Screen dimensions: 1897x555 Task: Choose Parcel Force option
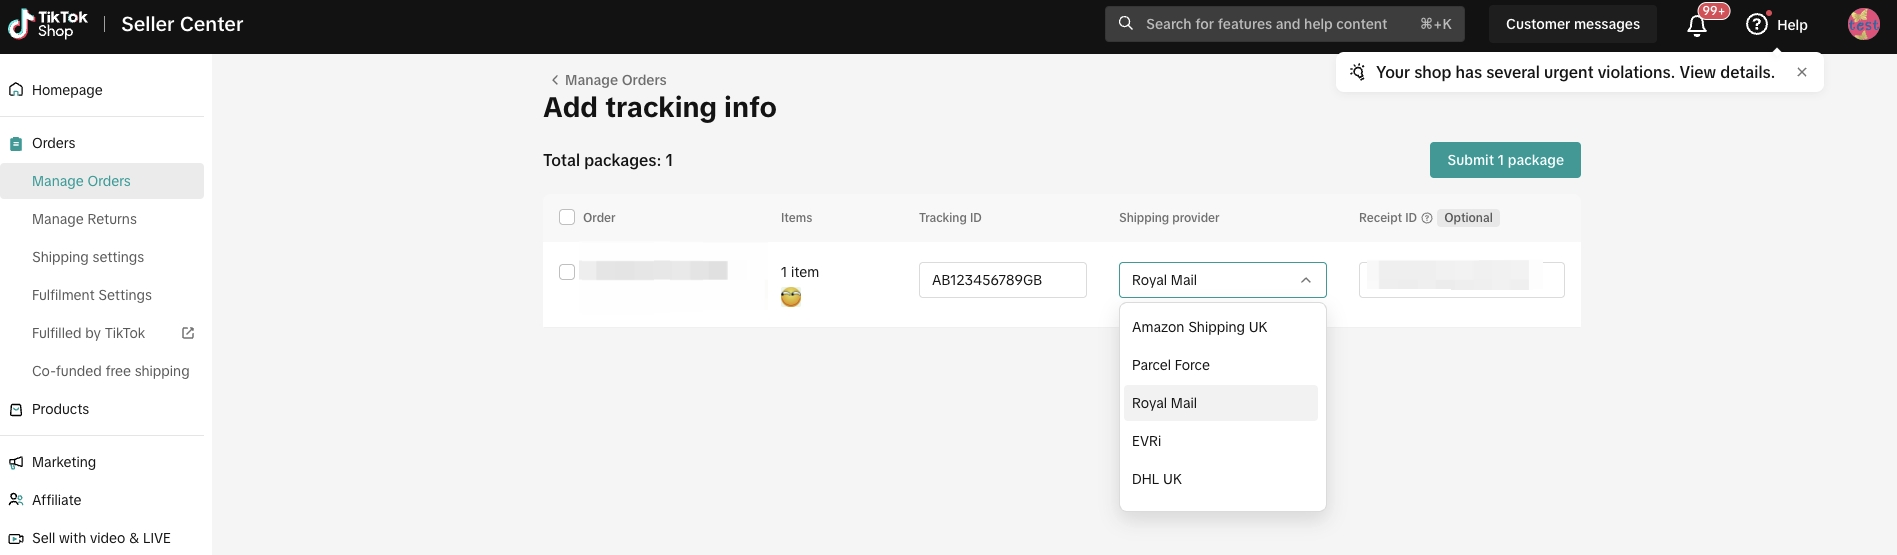pos(1221,365)
